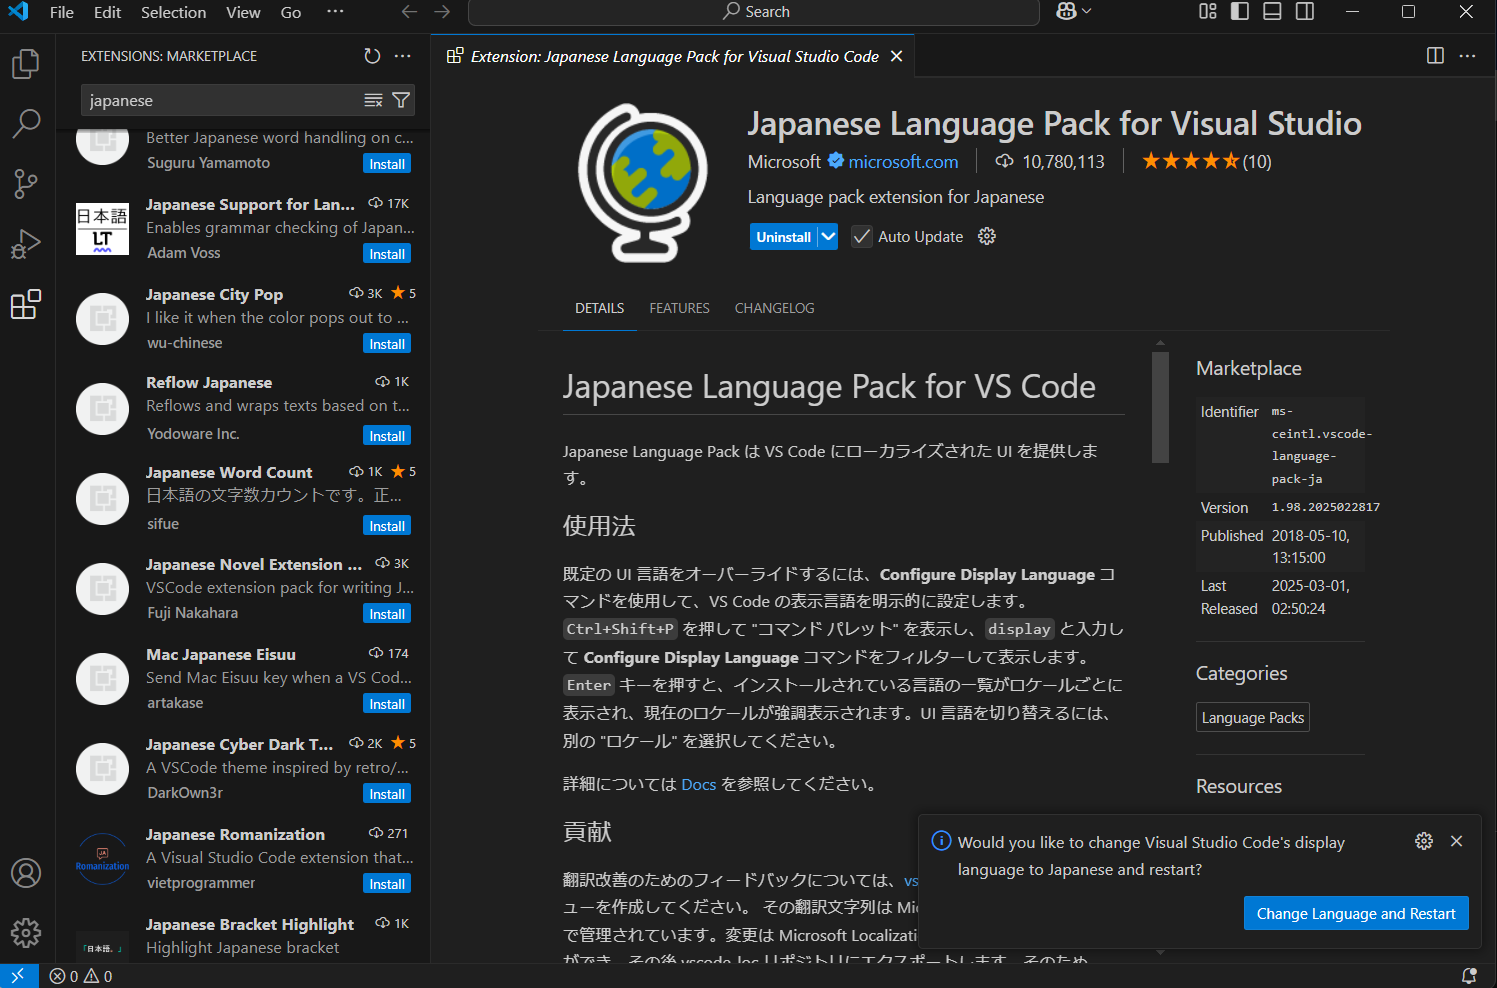Screen dimensions: 1497x988
Task: Open the additional menus ellipsis in menu bar
Action: (335, 12)
